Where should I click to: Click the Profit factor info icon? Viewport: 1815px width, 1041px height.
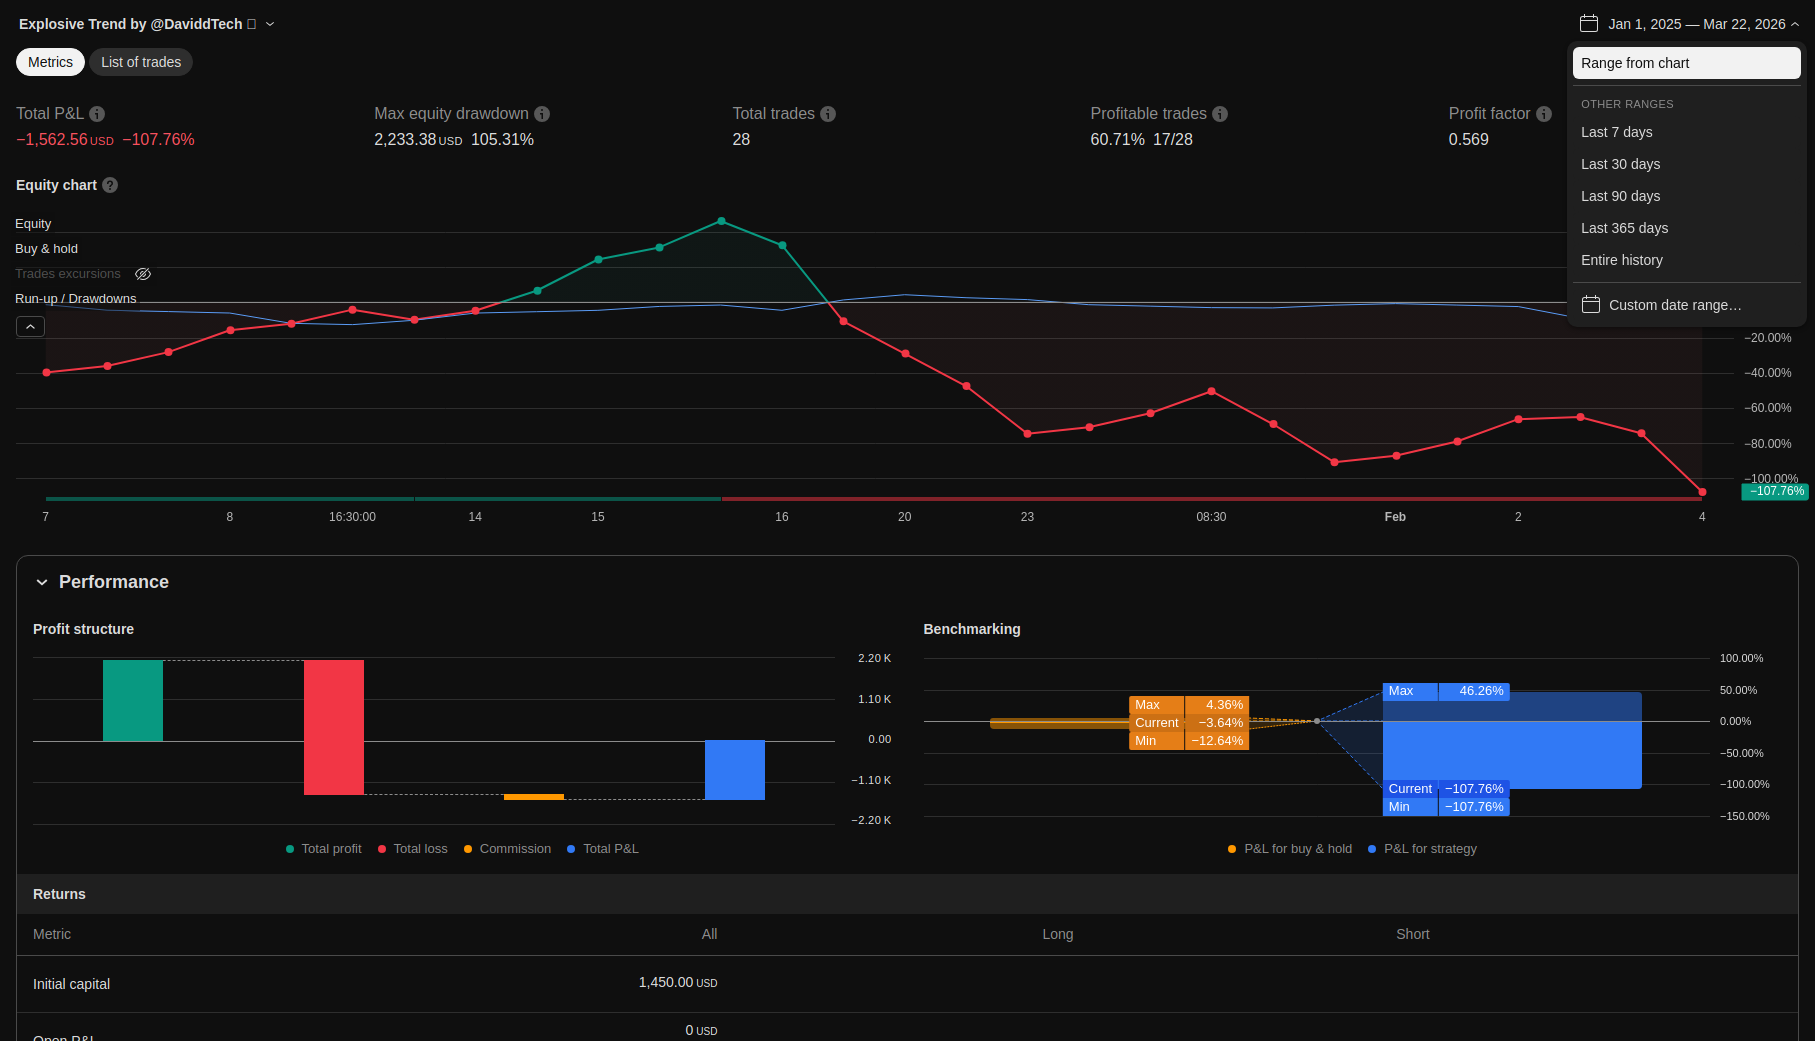coord(1544,114)
